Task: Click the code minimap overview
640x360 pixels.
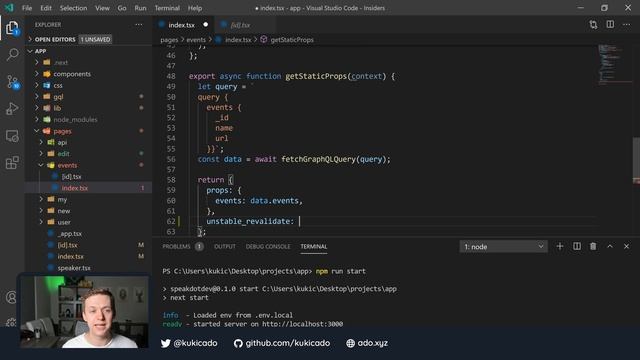Action: click(614, 64)
